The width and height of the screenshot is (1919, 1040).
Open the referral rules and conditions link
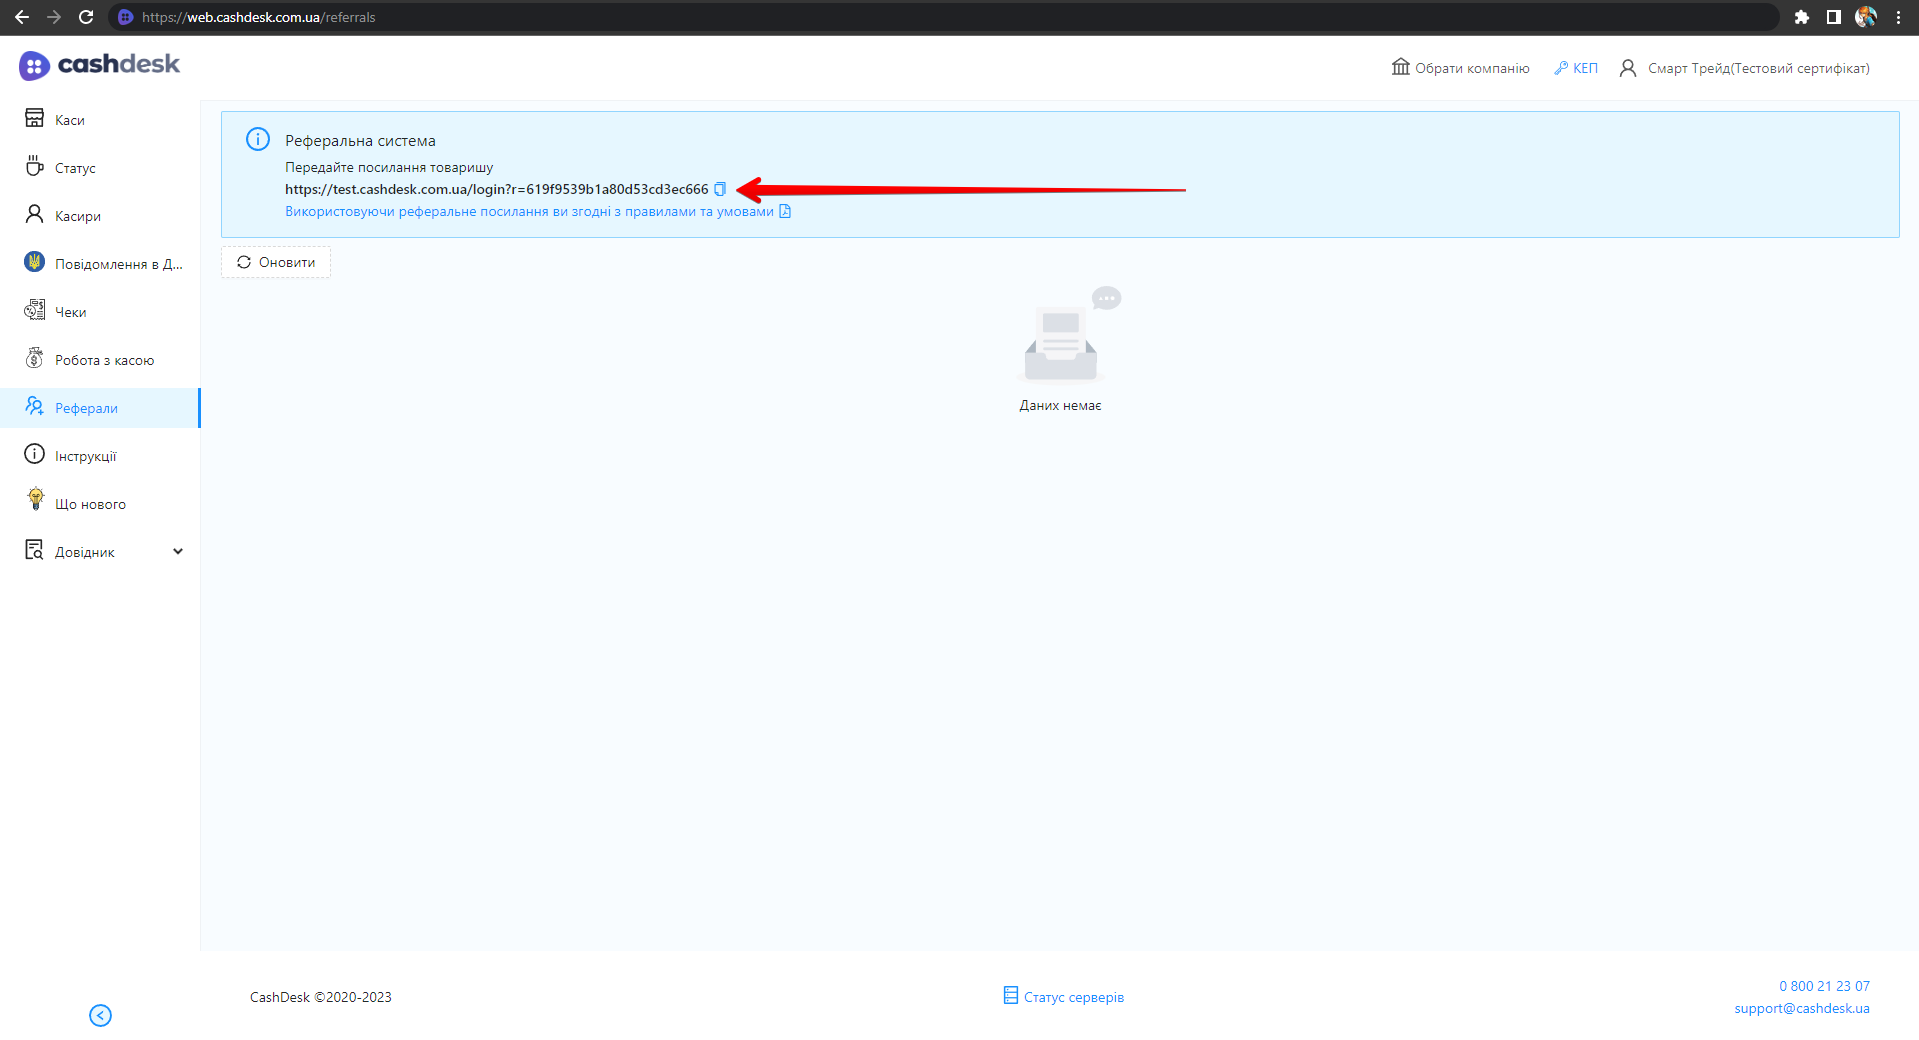(x=529, y=211)
